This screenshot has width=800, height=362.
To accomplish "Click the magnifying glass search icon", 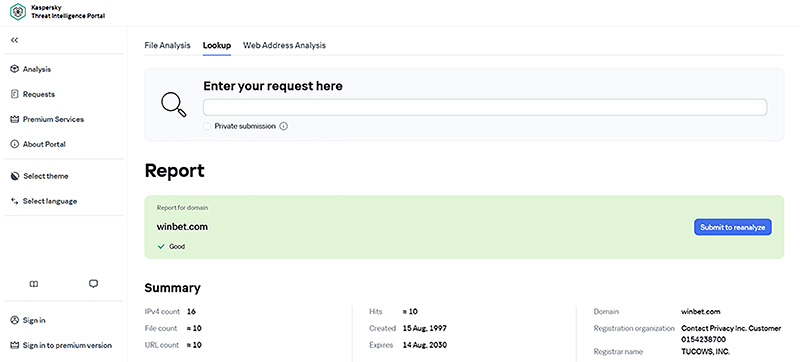I will tap(173, 105).
